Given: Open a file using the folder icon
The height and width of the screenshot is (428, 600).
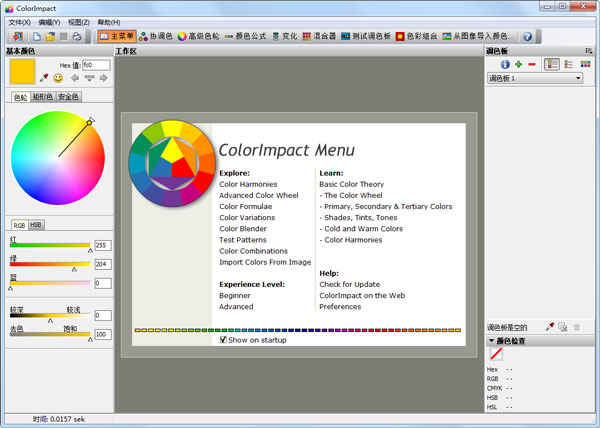Looking at the screenshot, I should [50, 36].
